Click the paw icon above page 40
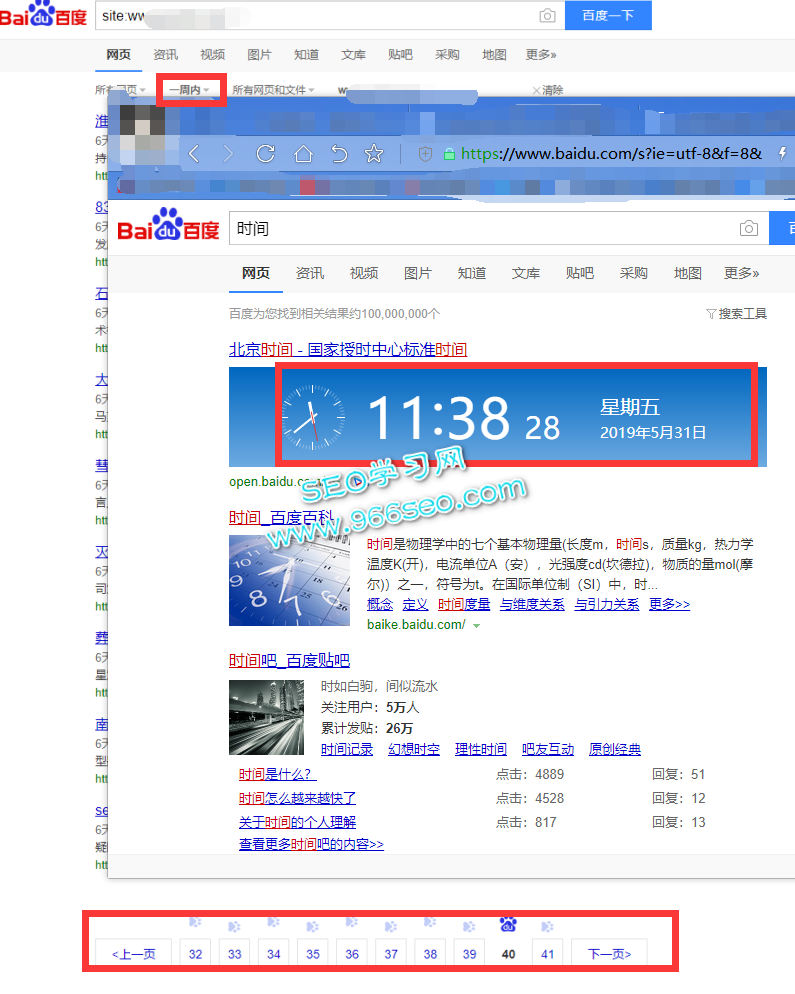 508,924
